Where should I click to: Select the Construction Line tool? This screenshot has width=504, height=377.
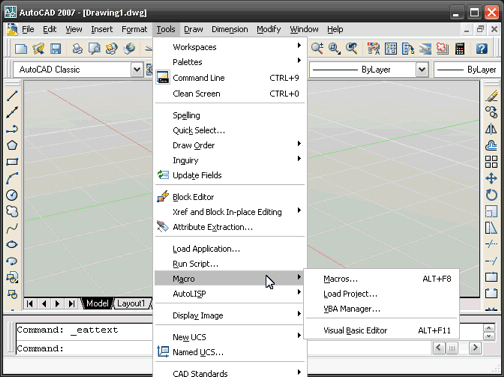[12, 112]
